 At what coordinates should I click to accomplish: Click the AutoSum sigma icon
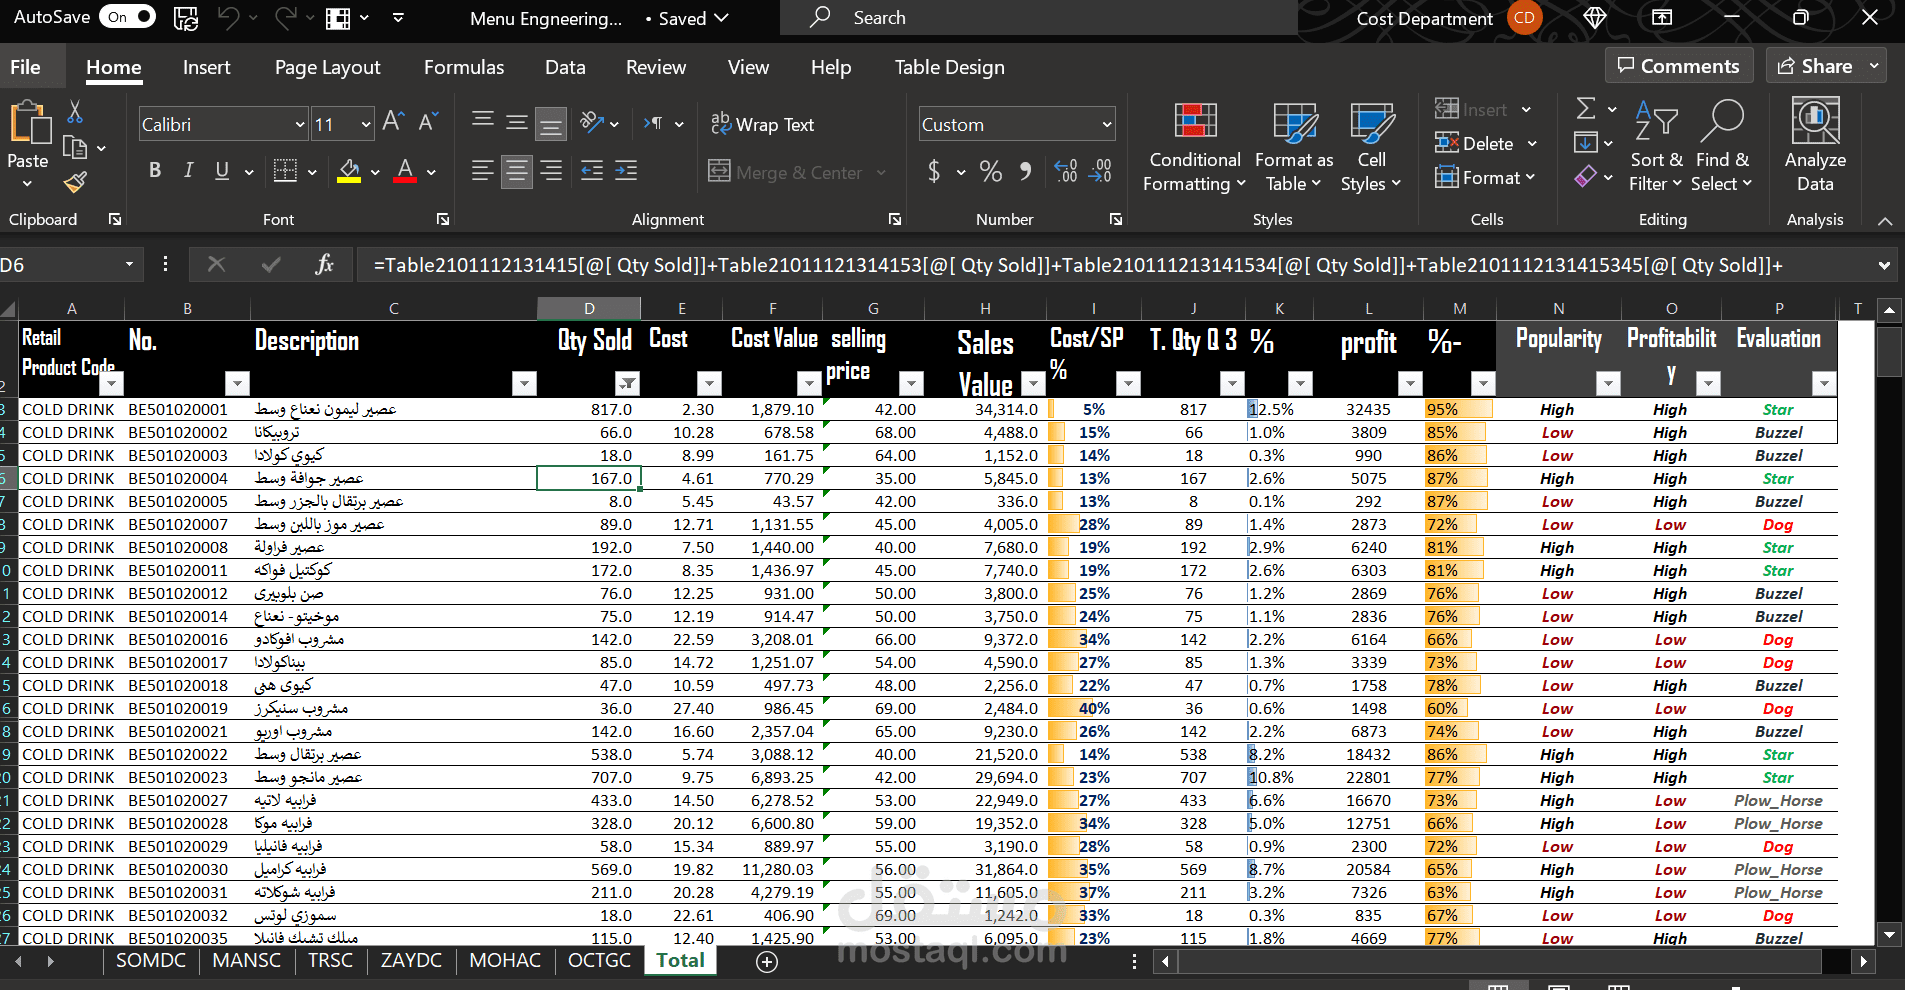(x=1586, y=108)
